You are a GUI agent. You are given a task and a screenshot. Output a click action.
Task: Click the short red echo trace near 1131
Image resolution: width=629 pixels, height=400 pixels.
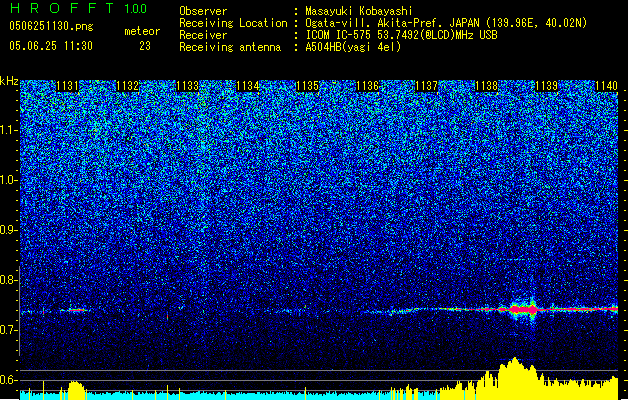[76, 310]
